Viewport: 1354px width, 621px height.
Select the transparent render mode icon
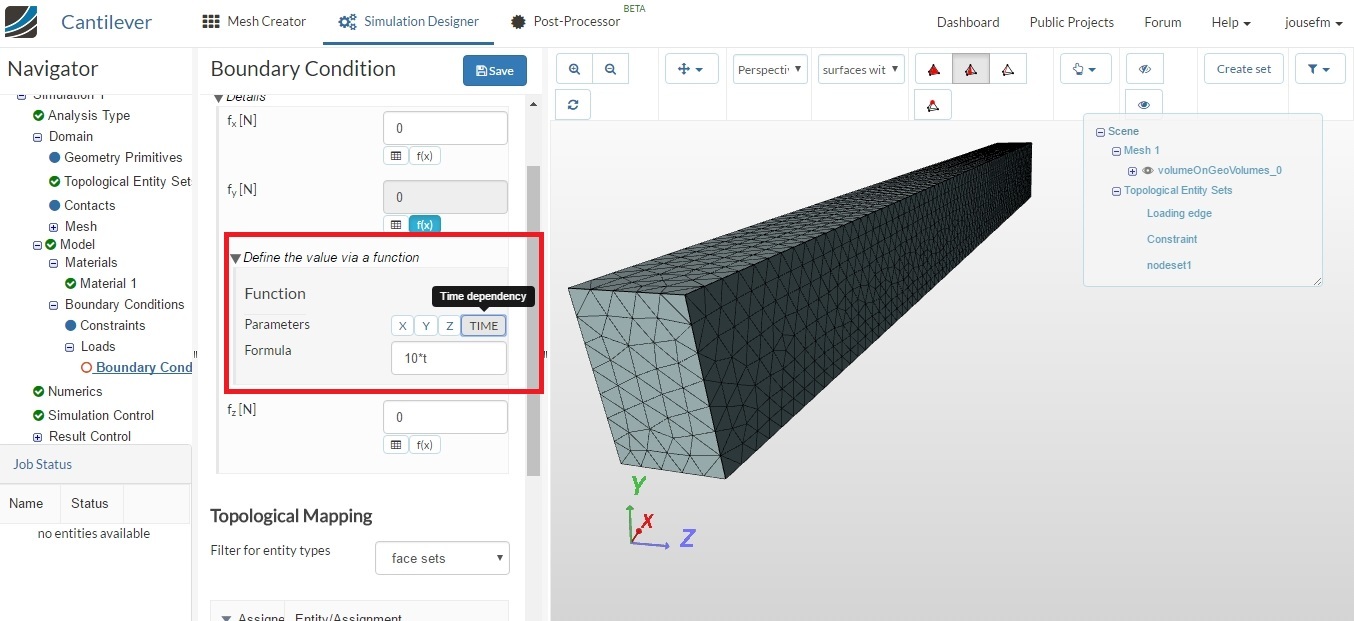[x=933, y=104]
